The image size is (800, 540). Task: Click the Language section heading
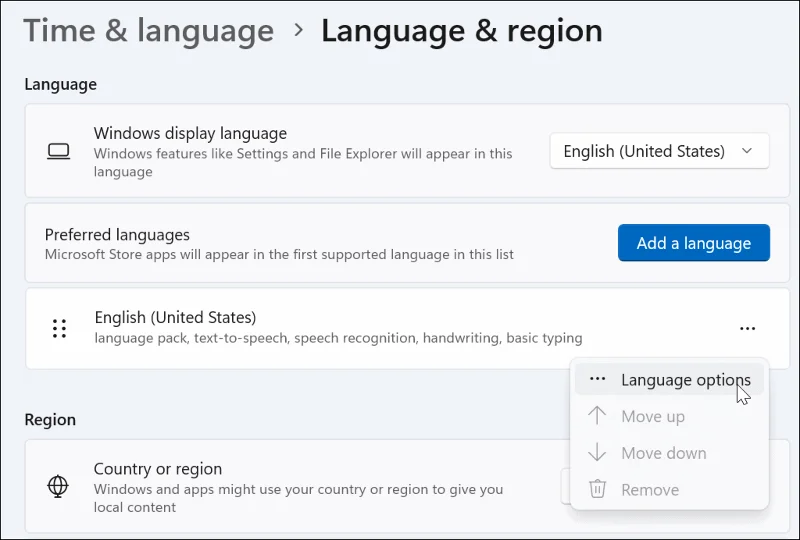(61, 84)
